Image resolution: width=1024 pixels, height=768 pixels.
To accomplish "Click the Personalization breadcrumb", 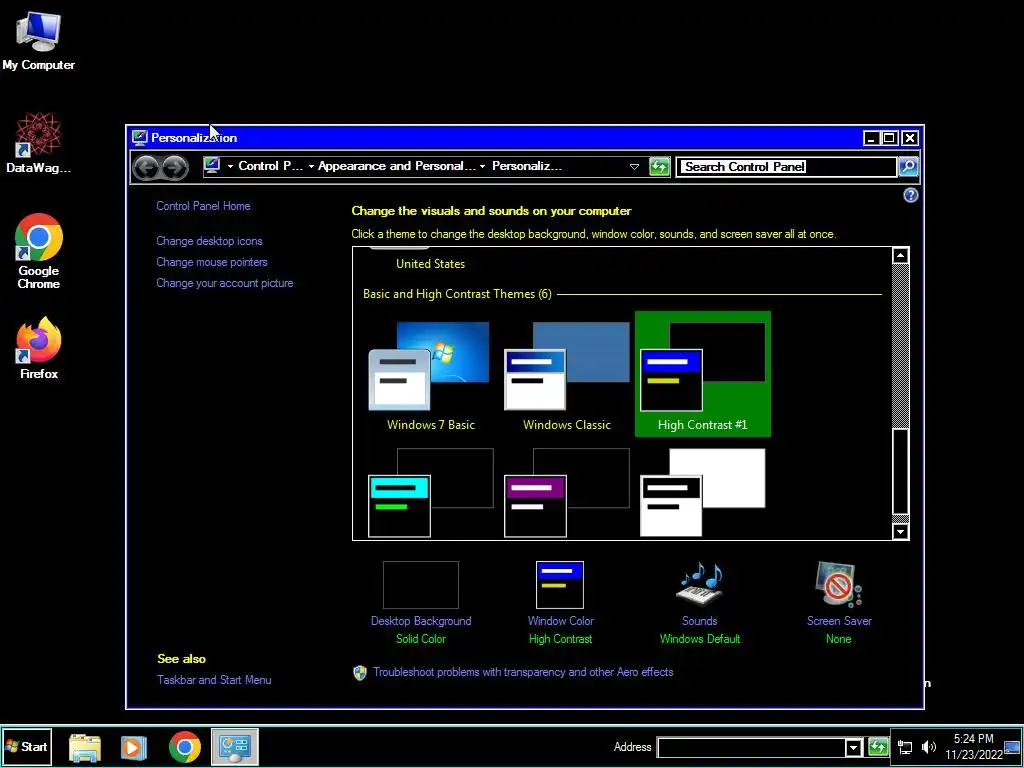I will coord(526,166).
